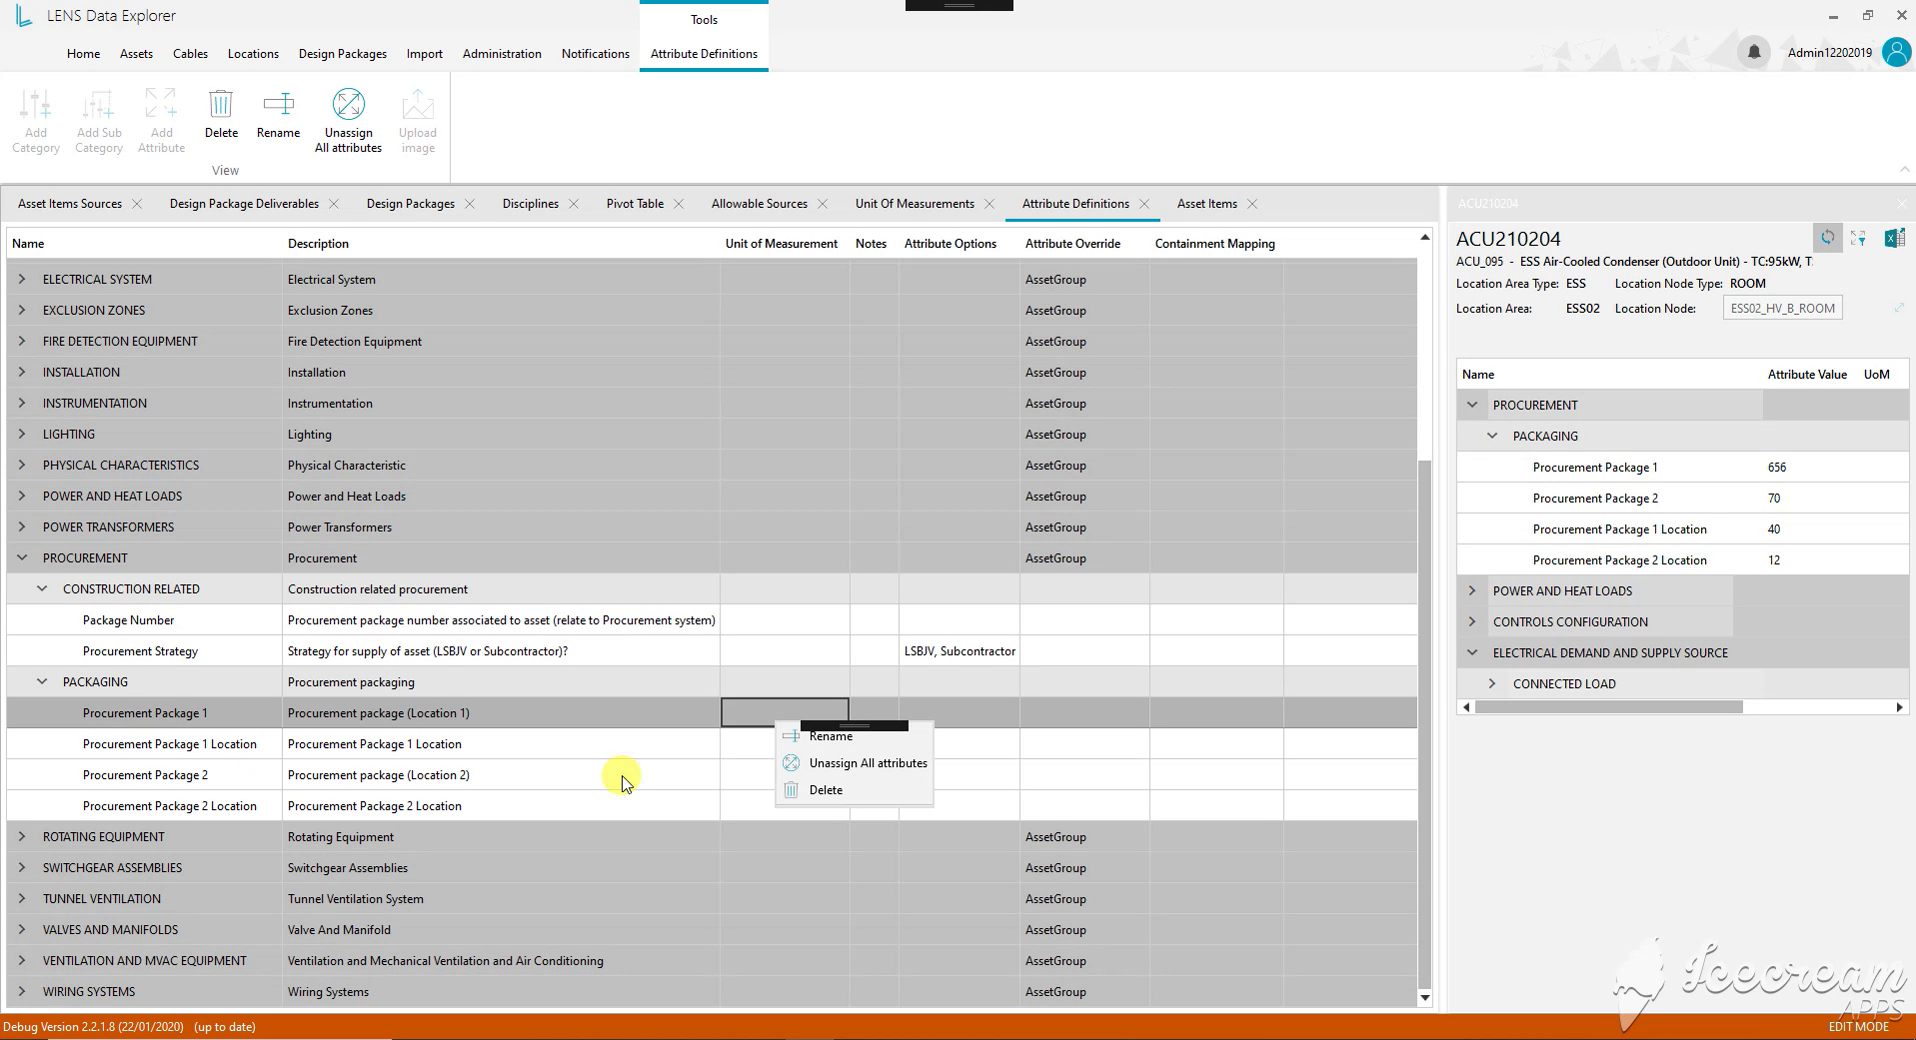Click the expand view icon beside refresh

1859,238
